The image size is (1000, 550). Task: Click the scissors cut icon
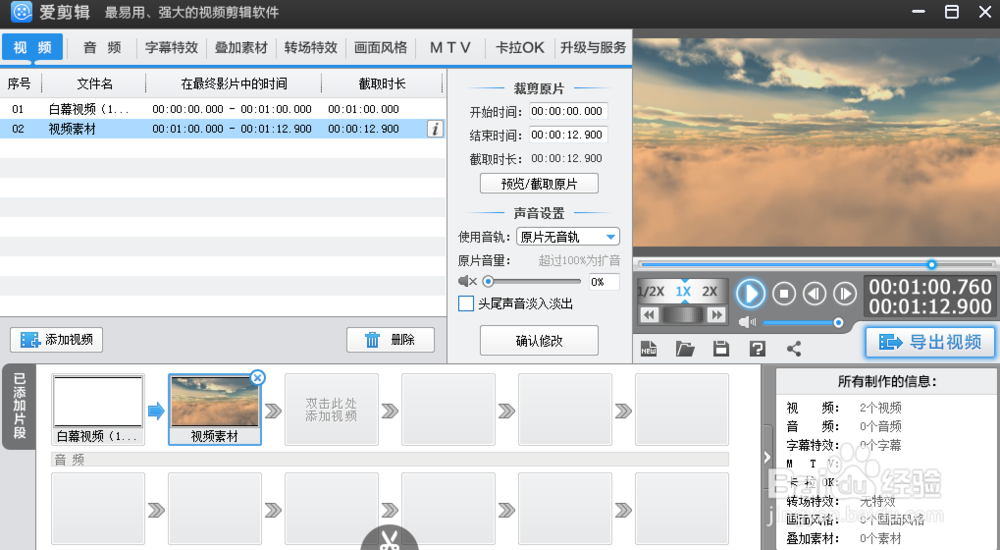pos(389,539)
